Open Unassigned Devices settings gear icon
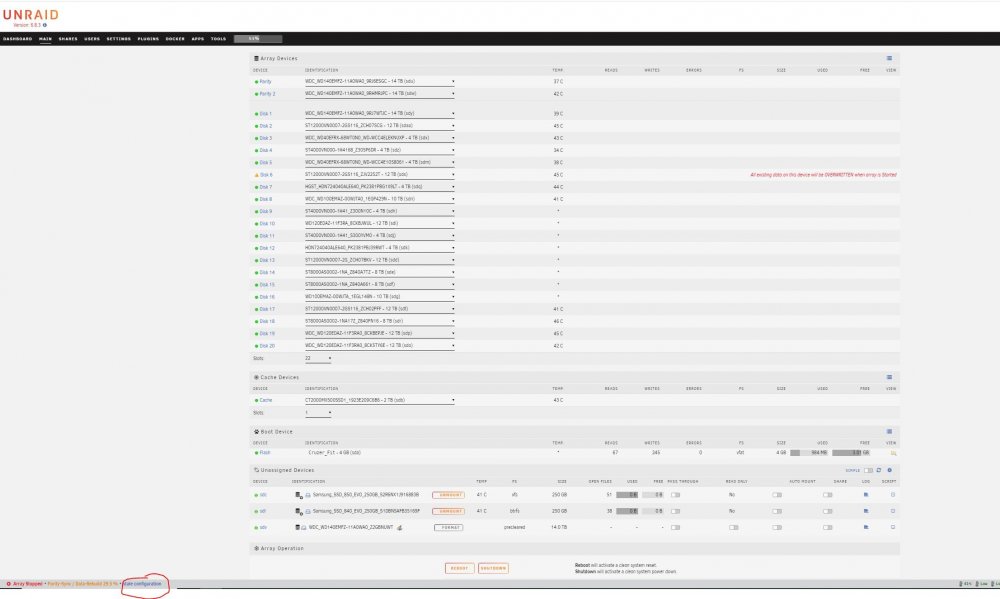The width and height of the screenshot is (1000, 599). pos(890,470)
